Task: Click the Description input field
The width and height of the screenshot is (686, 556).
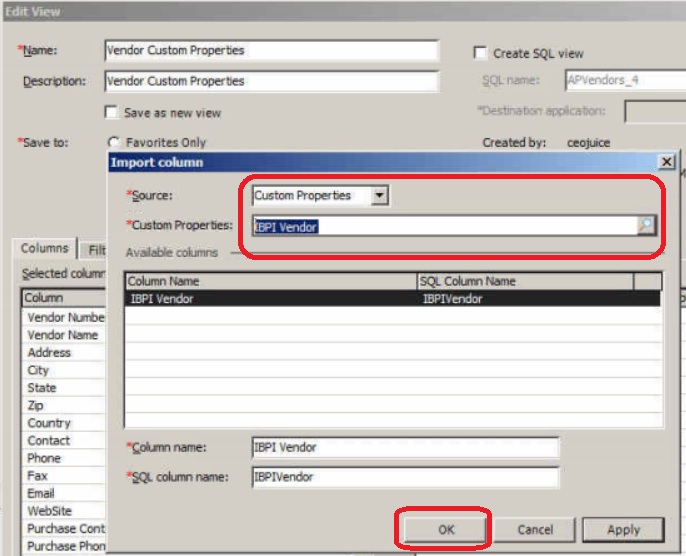Action: 272,81
